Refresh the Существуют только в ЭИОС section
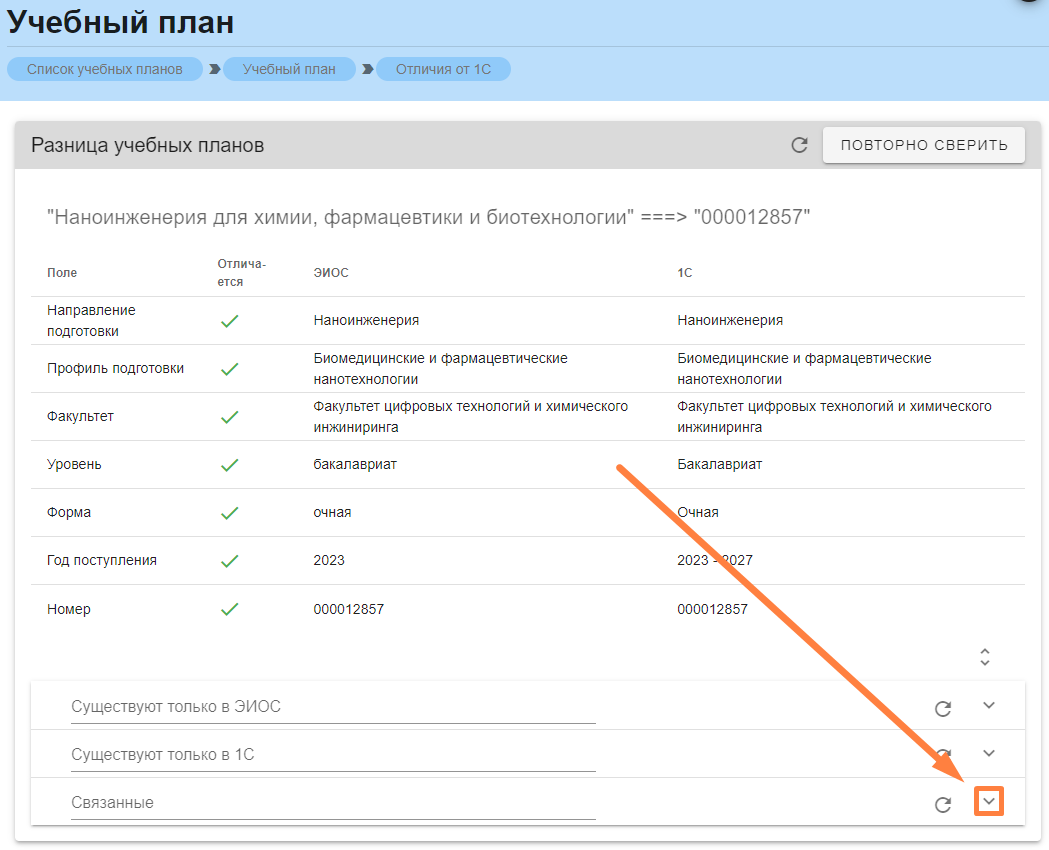The height and width of the screenshot is (850, 1049). (942, 708)
